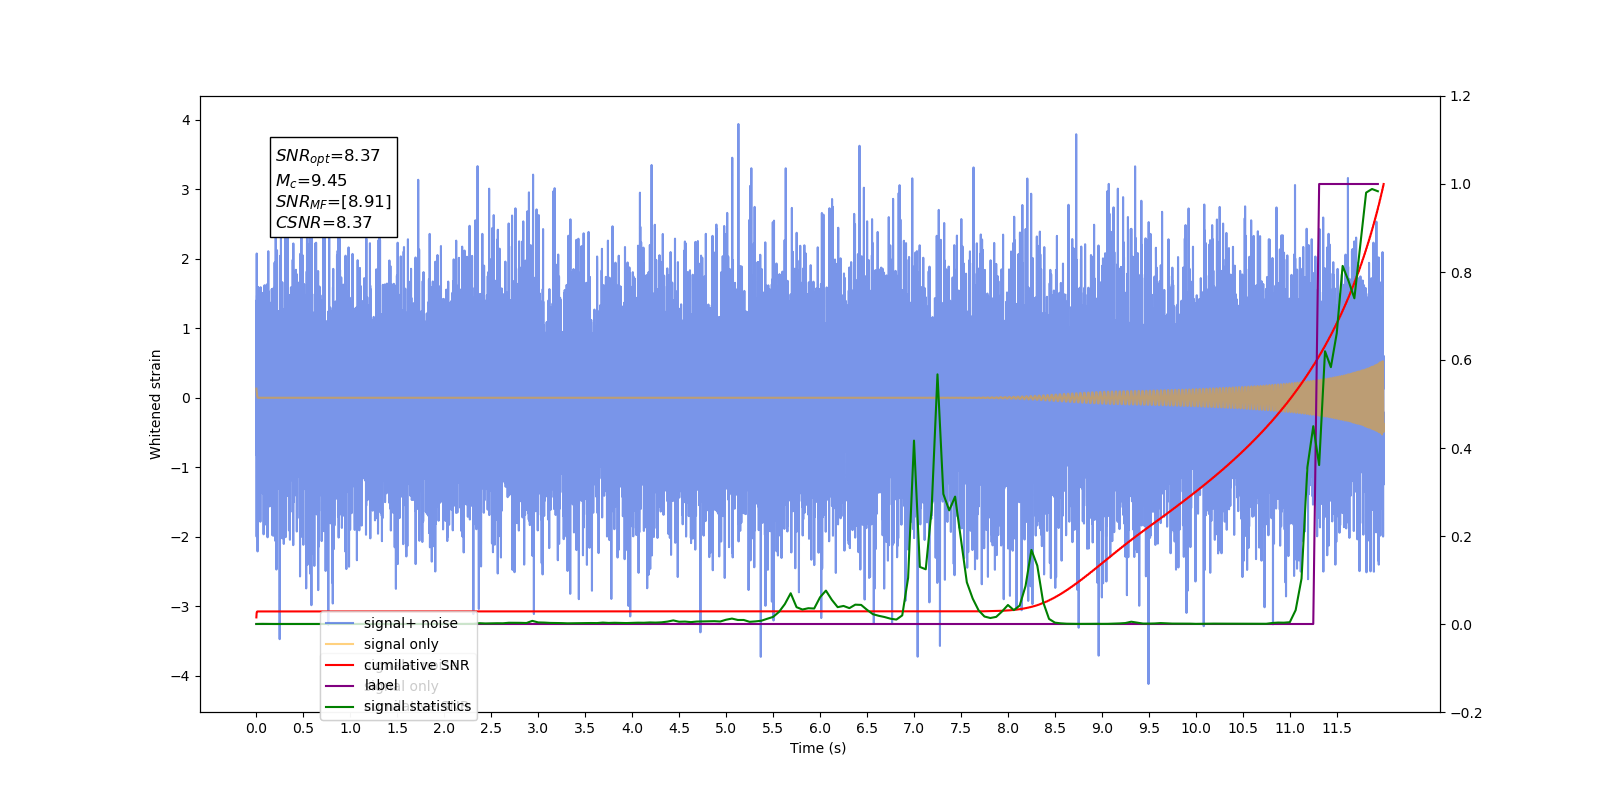
Task: Click the right y-axis tick label −0.2
Action: click(1465, 713)
